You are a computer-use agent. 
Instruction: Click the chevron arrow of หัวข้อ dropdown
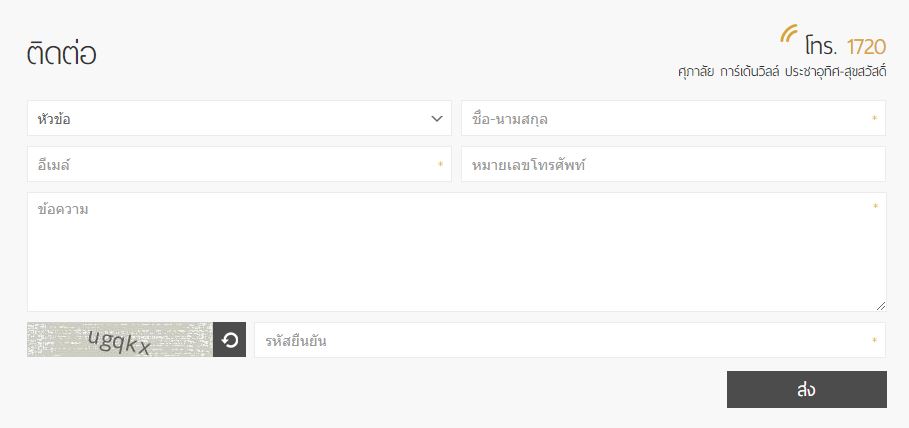point(436,119)
